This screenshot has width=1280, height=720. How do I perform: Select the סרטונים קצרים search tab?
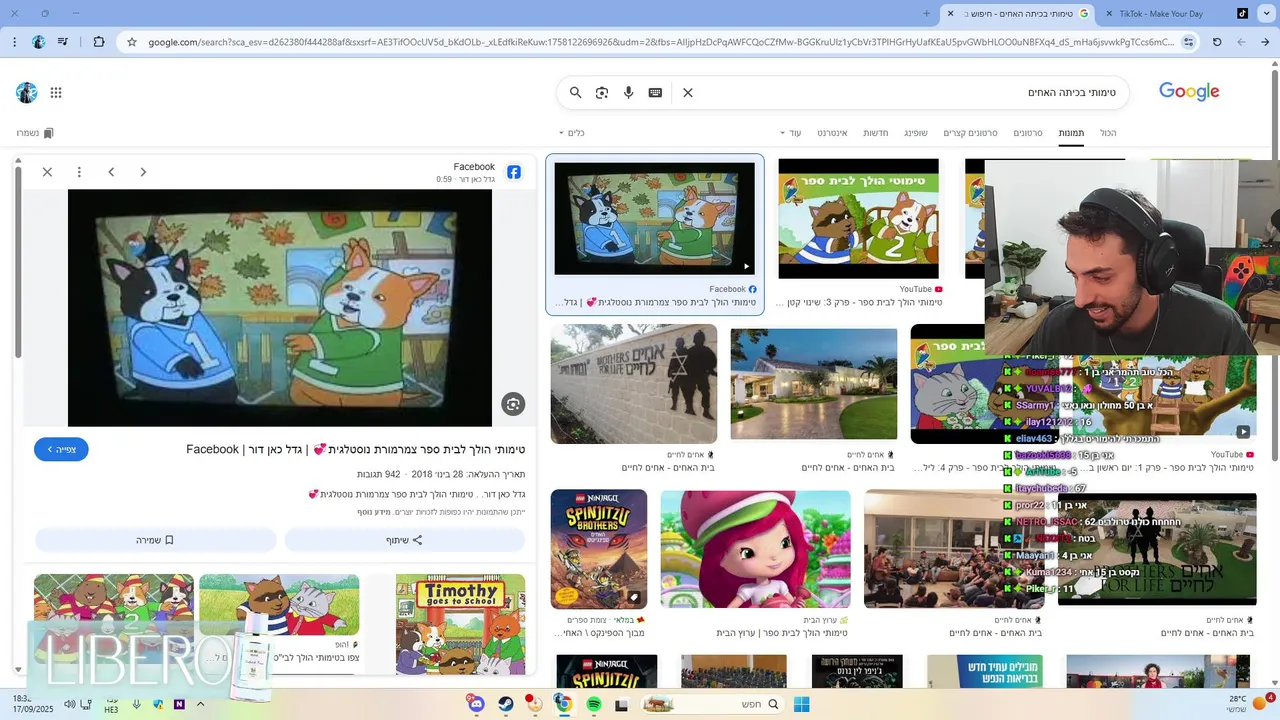point(970,133)
